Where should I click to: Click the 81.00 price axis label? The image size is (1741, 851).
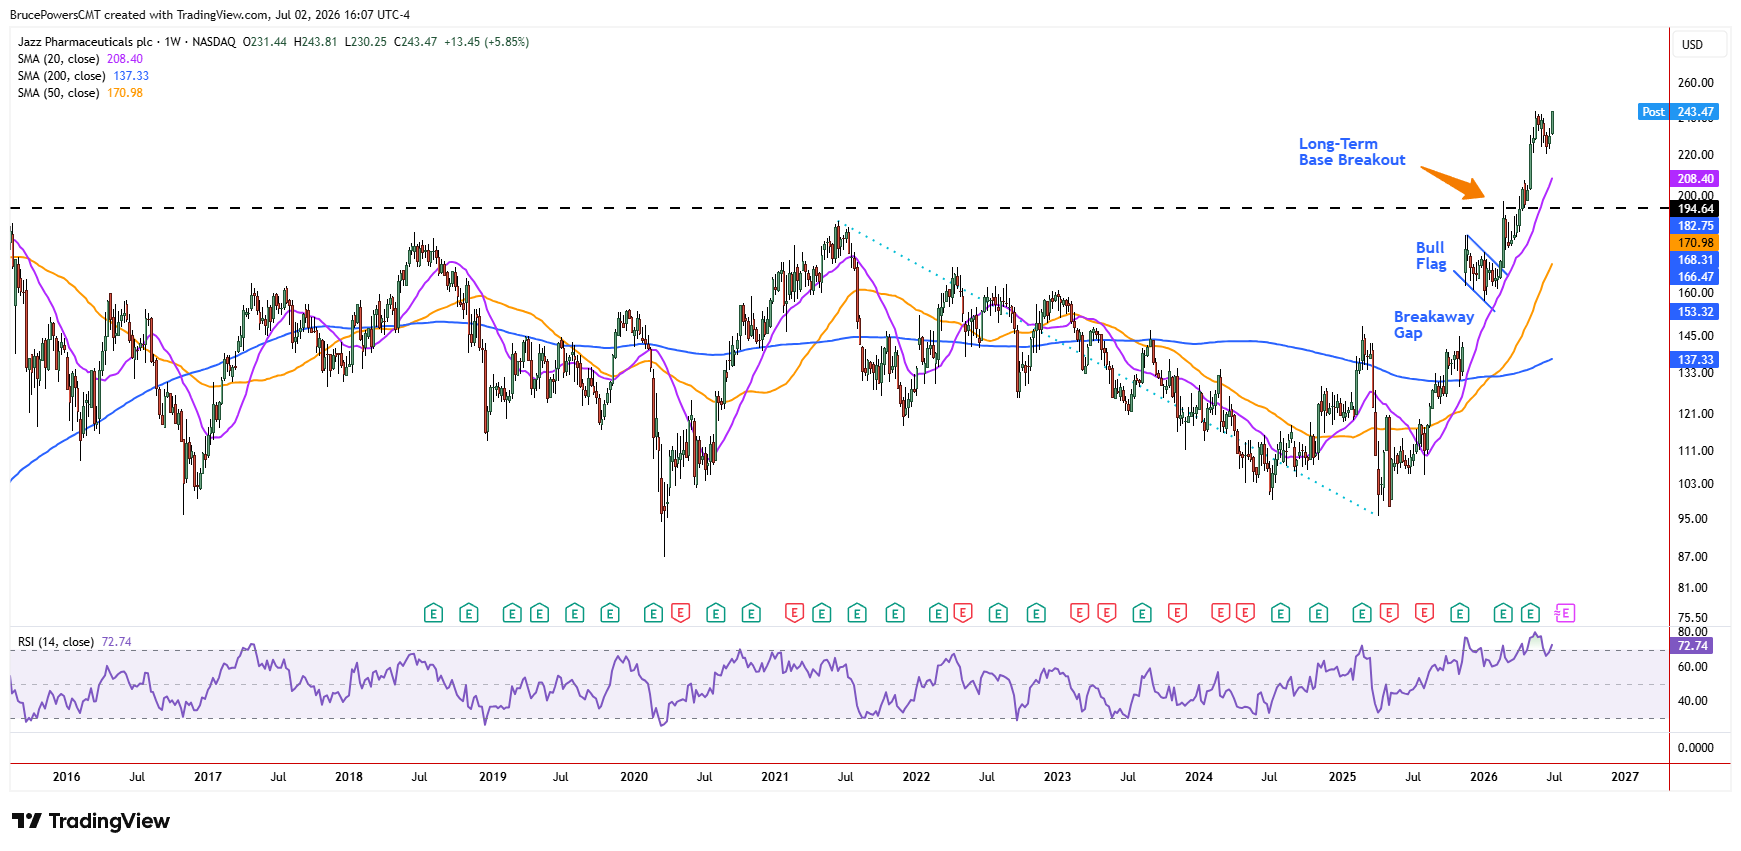point(1693,588)
